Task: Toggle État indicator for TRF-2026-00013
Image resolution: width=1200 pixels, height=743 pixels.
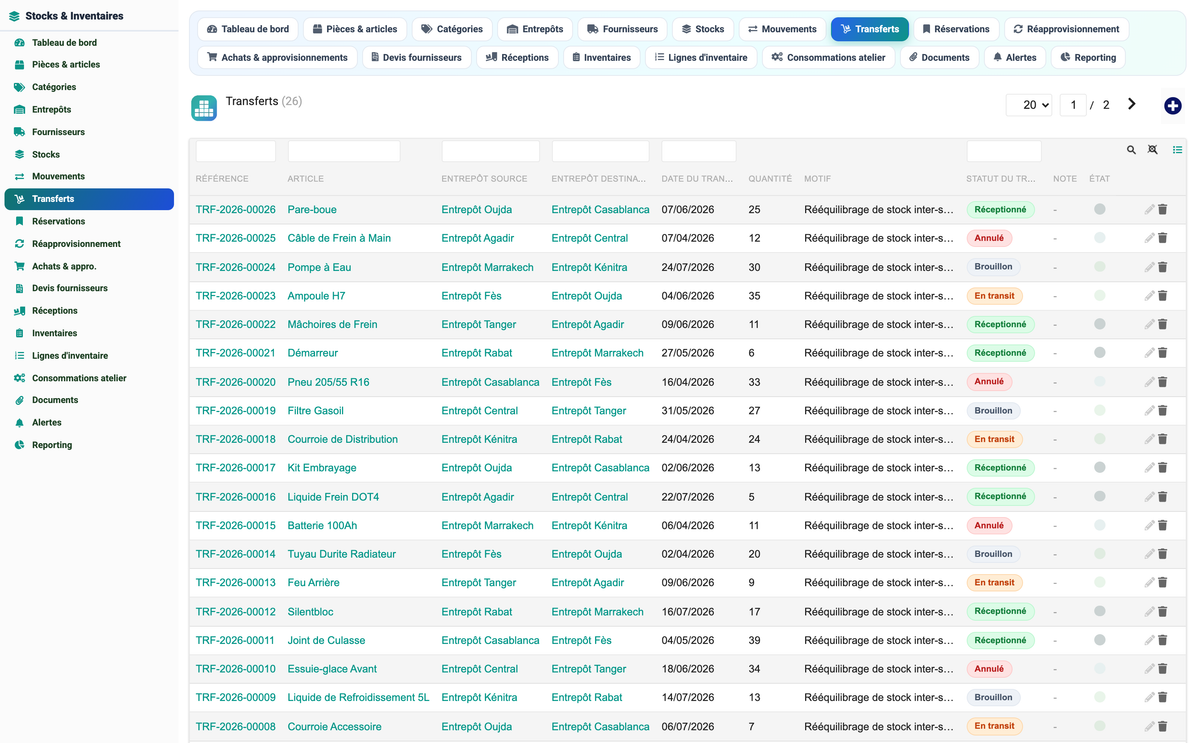Action: [x=1100, y=583]
